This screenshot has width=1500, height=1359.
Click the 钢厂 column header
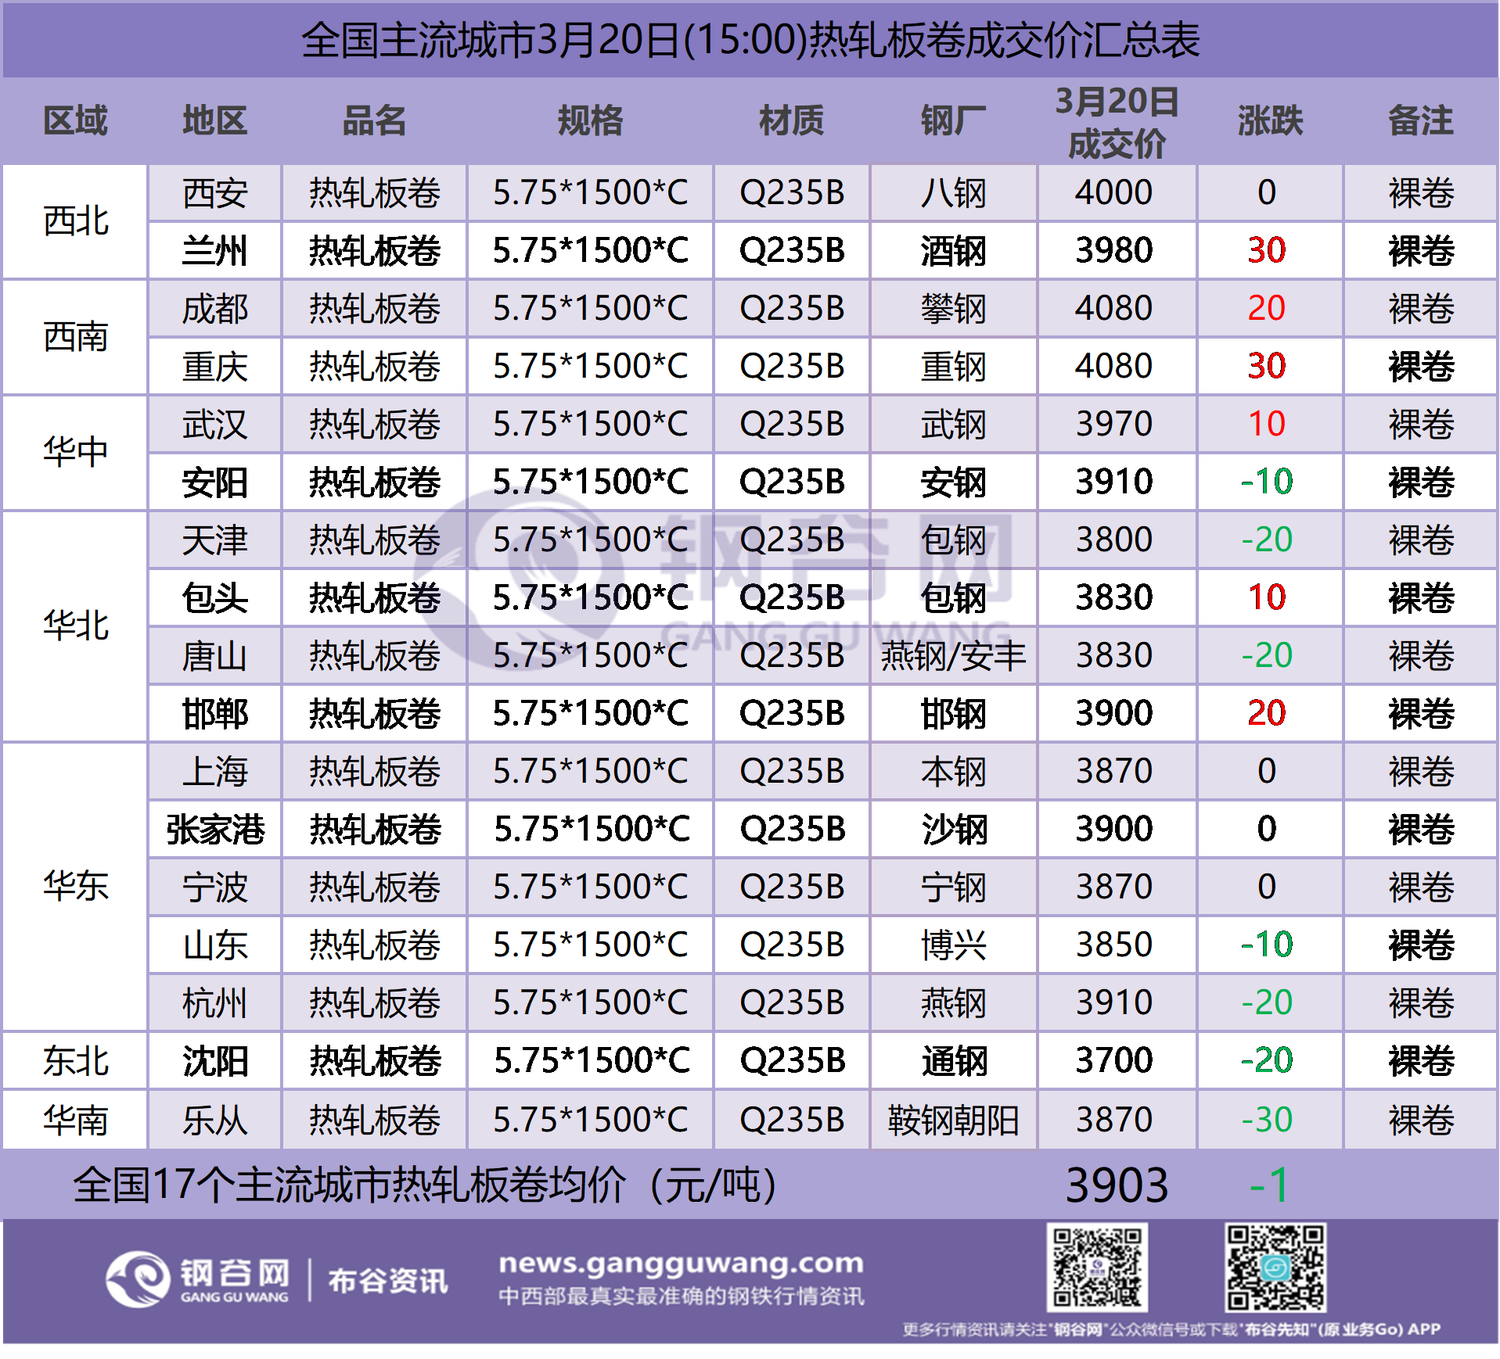953,121
